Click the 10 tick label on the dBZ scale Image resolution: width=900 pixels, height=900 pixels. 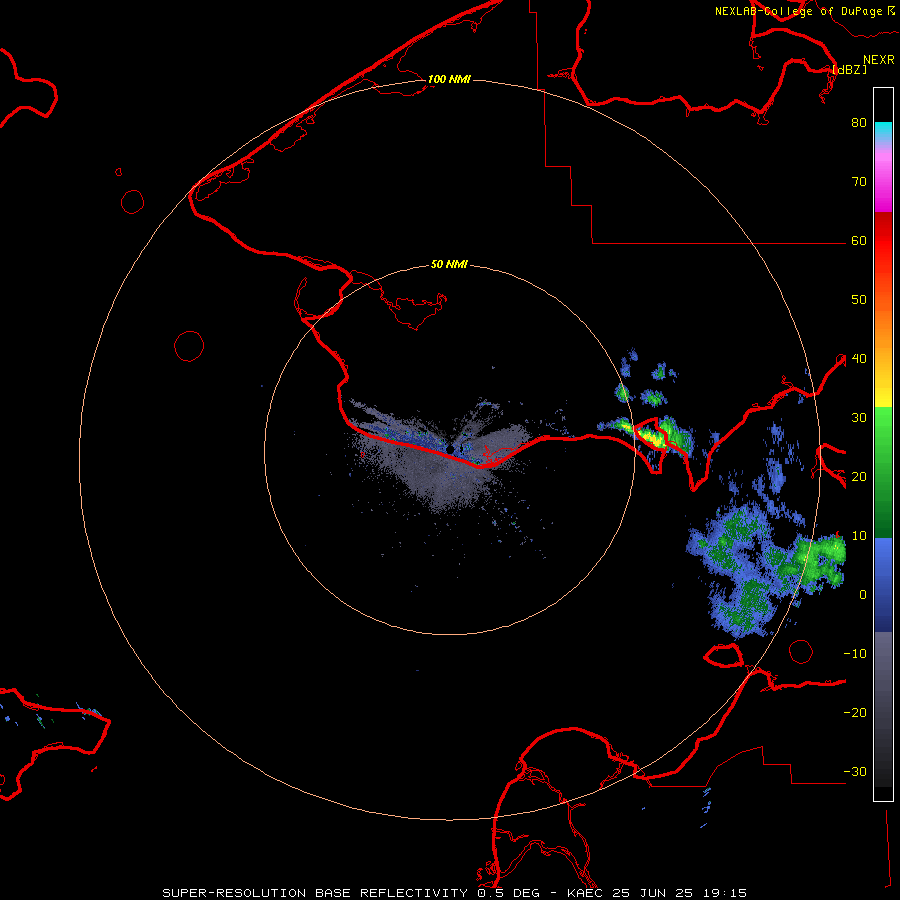coord(859,536)
